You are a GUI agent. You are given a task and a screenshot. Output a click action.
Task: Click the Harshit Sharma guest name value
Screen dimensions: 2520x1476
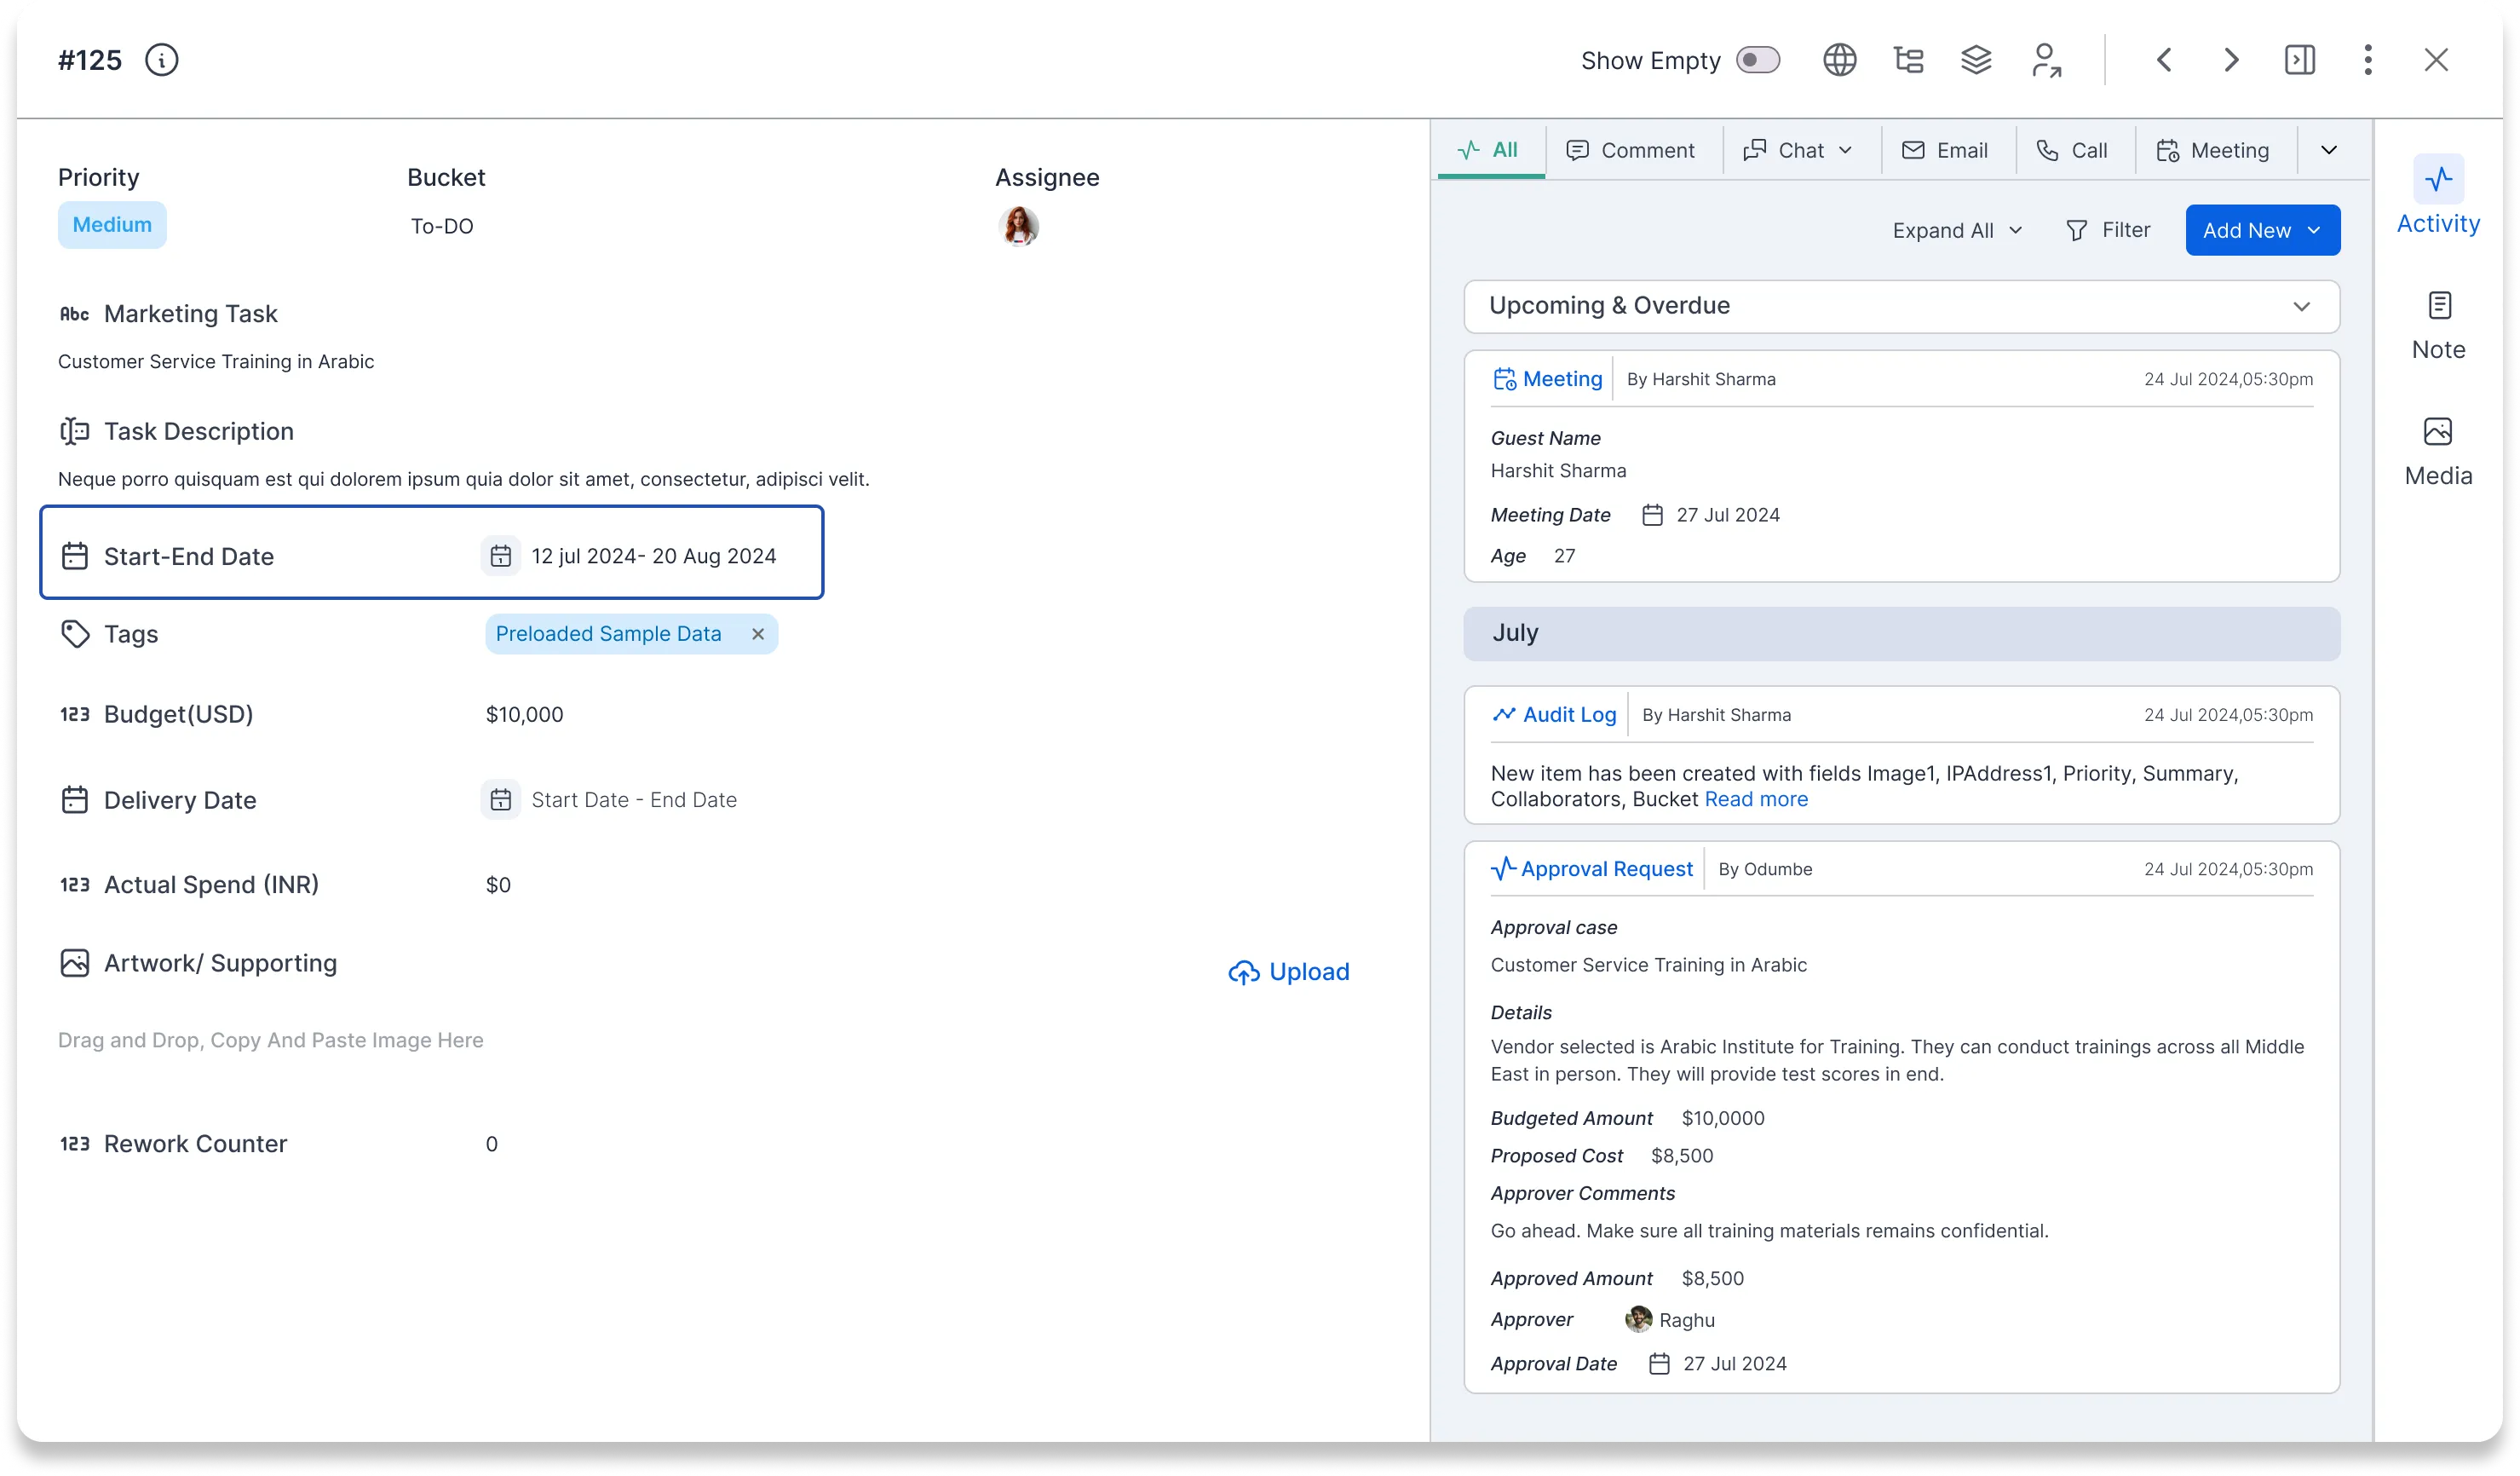(x=1558, y=471)
